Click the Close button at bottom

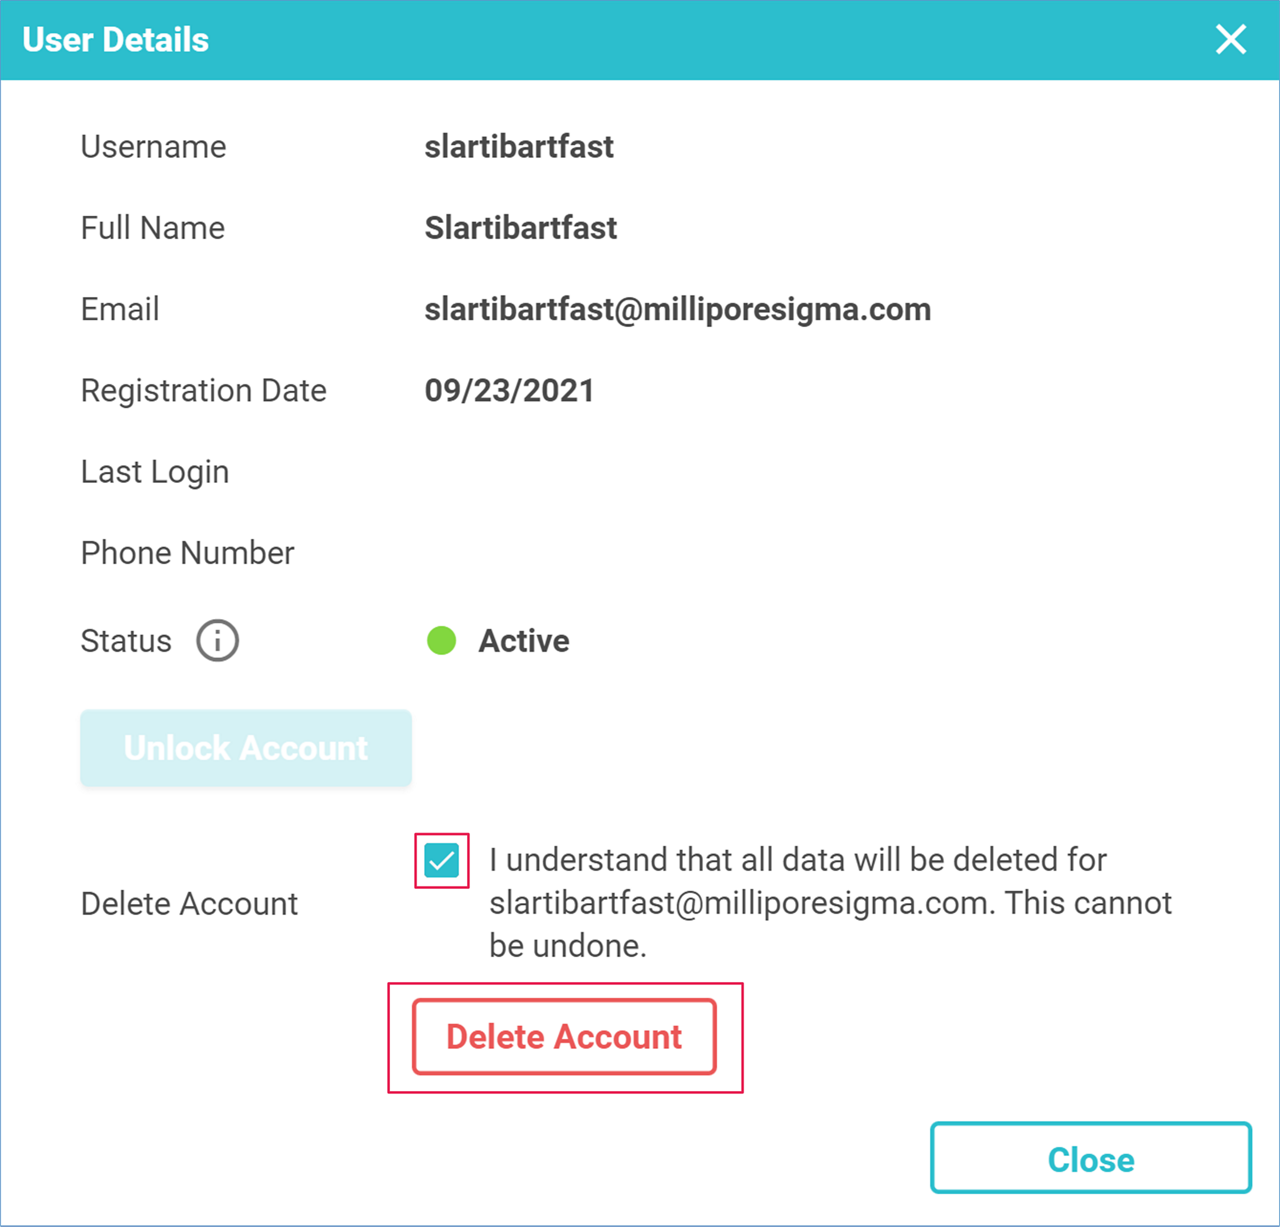(1090, 1159)
